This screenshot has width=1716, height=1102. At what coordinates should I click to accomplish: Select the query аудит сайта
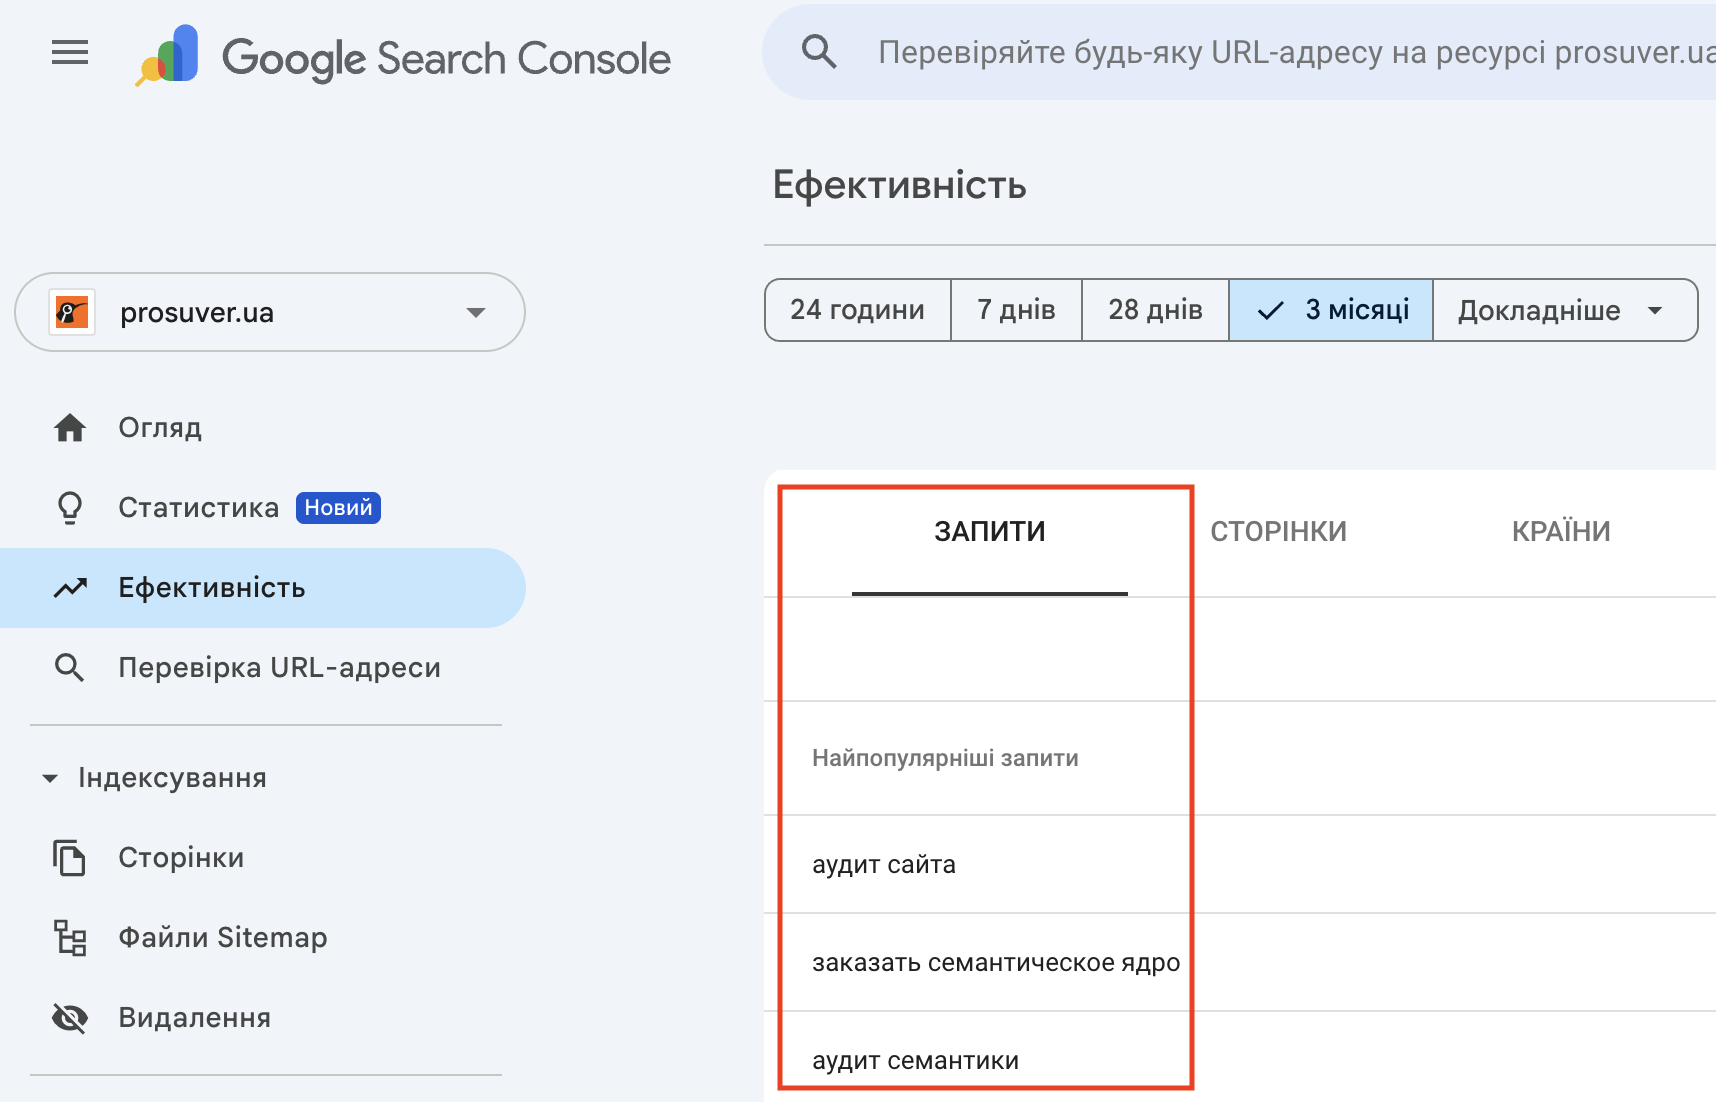883,864
